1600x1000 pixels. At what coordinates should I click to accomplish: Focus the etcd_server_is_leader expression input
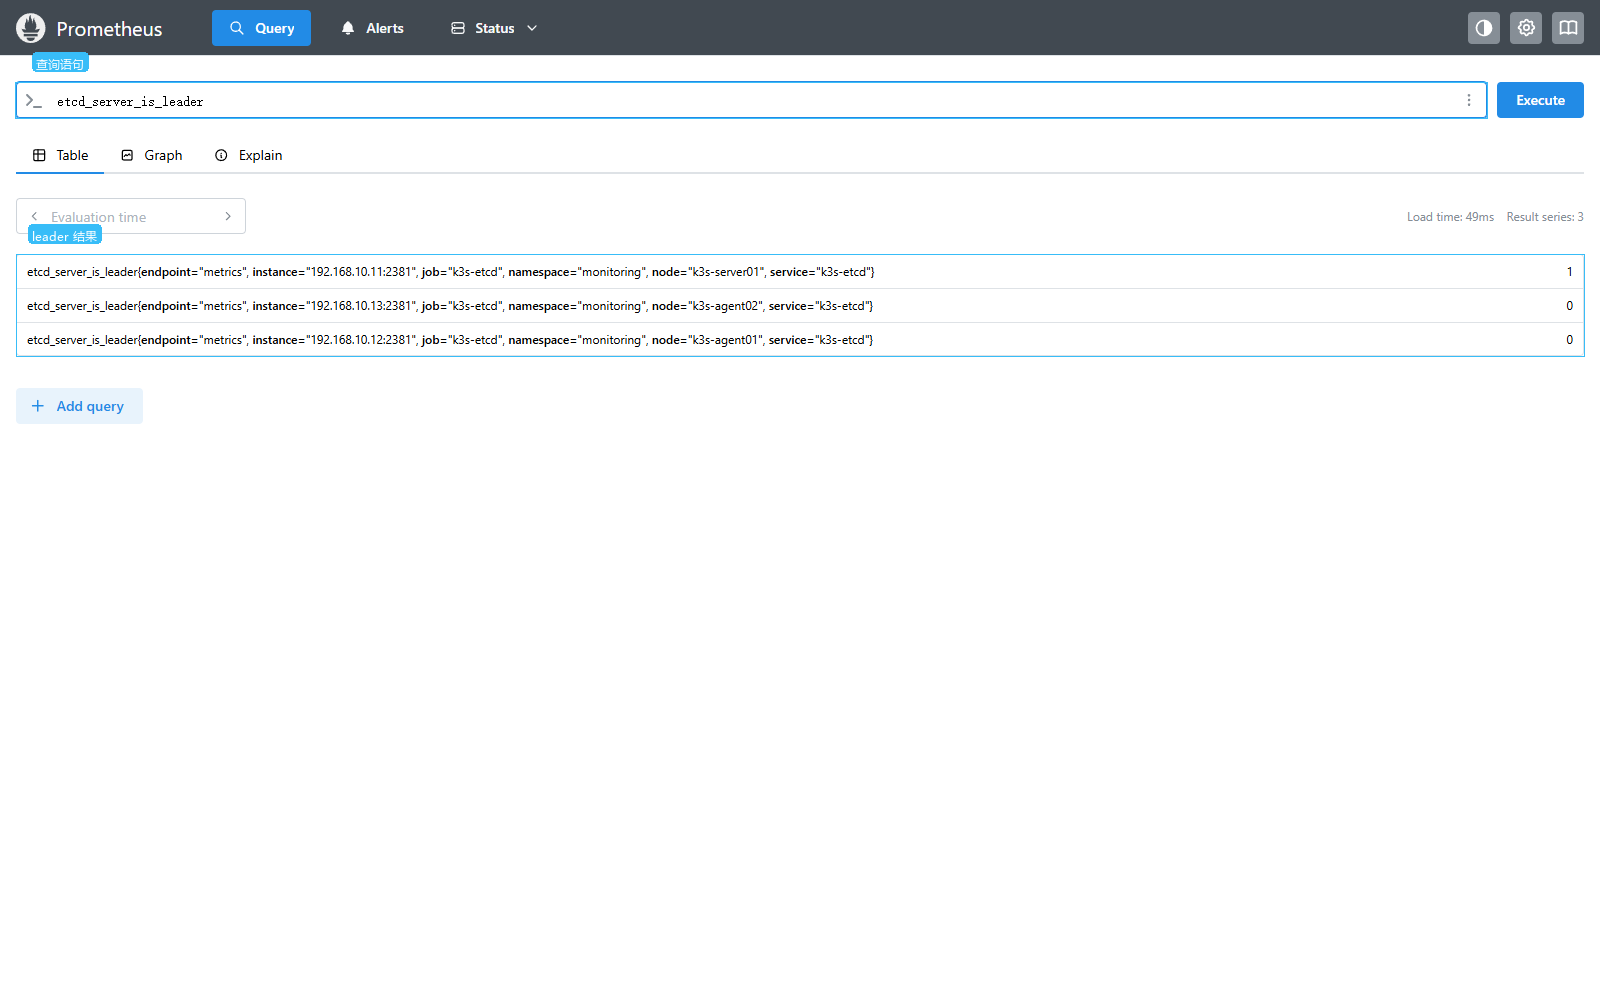pyautogui.click(x=751, y=100)
